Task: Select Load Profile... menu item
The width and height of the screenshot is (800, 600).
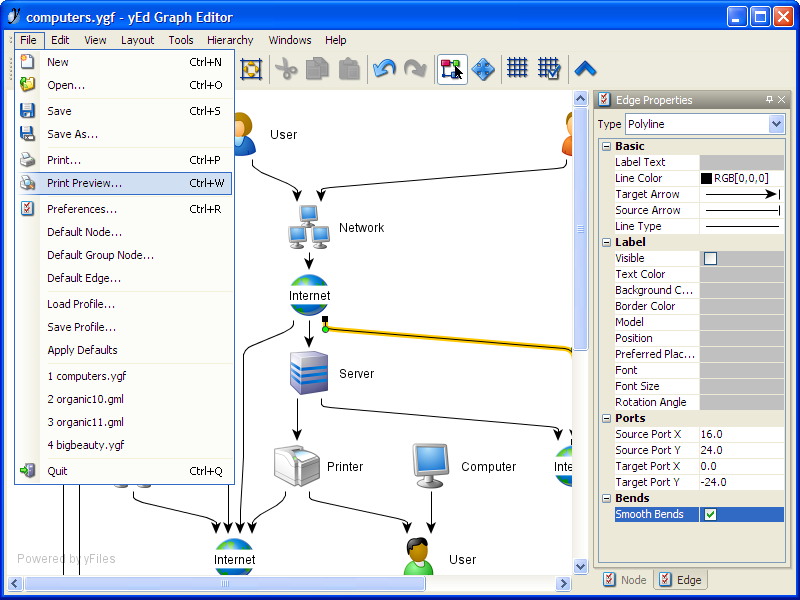Action: (x=124, y=304)
